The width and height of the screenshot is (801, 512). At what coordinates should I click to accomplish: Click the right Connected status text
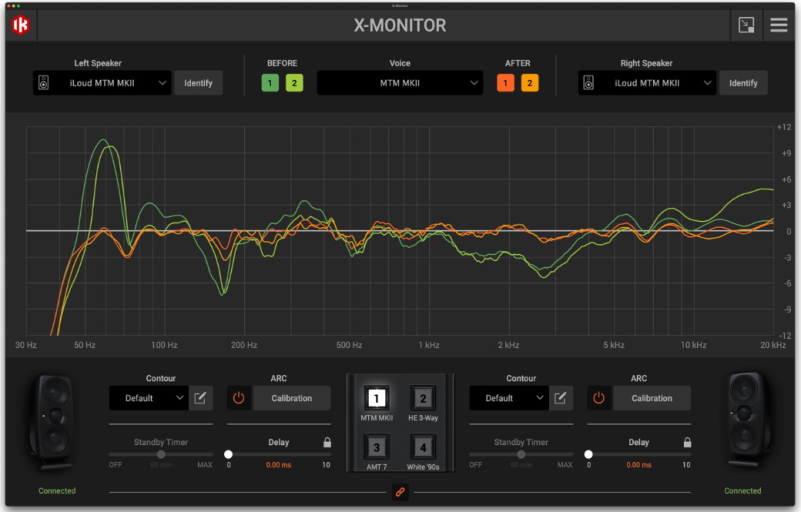pos(742,491)
